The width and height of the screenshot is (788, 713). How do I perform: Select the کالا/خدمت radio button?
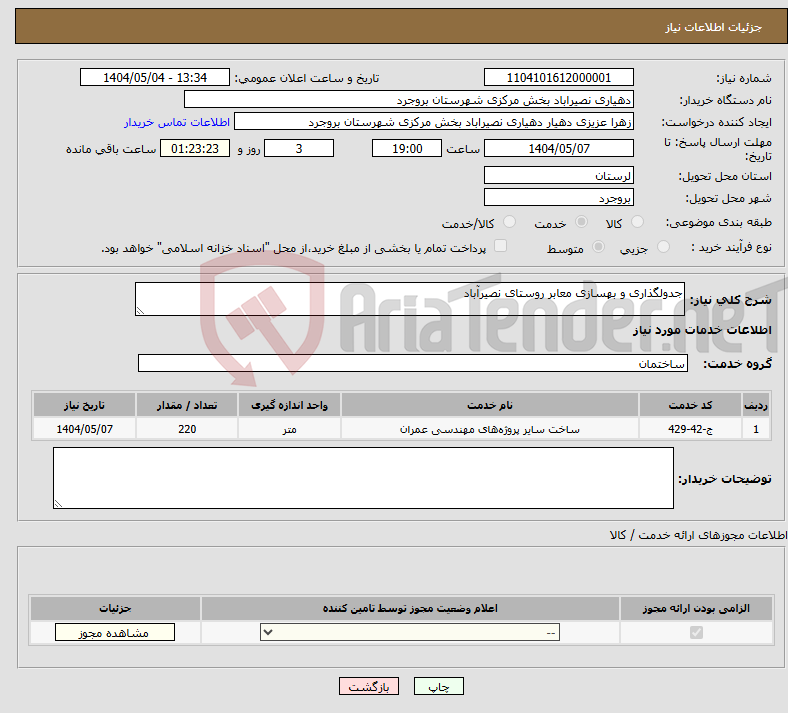[x=509, y=222]
